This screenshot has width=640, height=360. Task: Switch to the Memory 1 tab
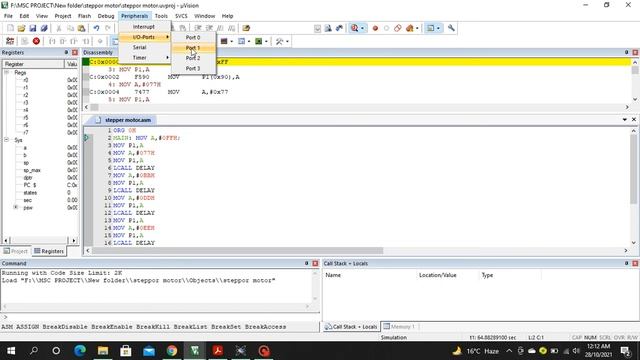point(399,327)
